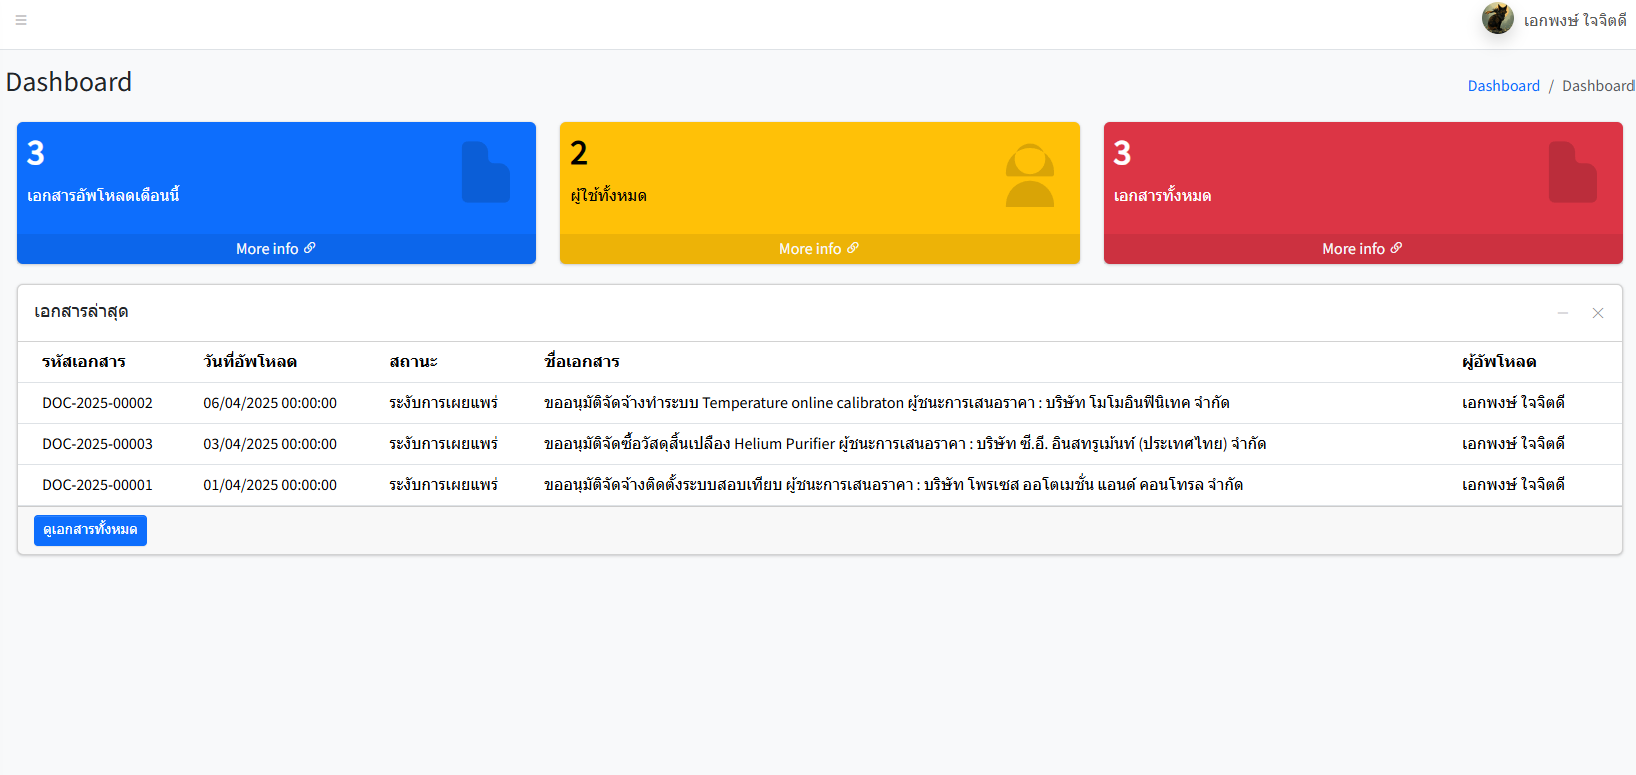Click uploader name in DOC-2025-00001 row
1636x775 pixels.
pyautogui.click(x=1513, y=485)
